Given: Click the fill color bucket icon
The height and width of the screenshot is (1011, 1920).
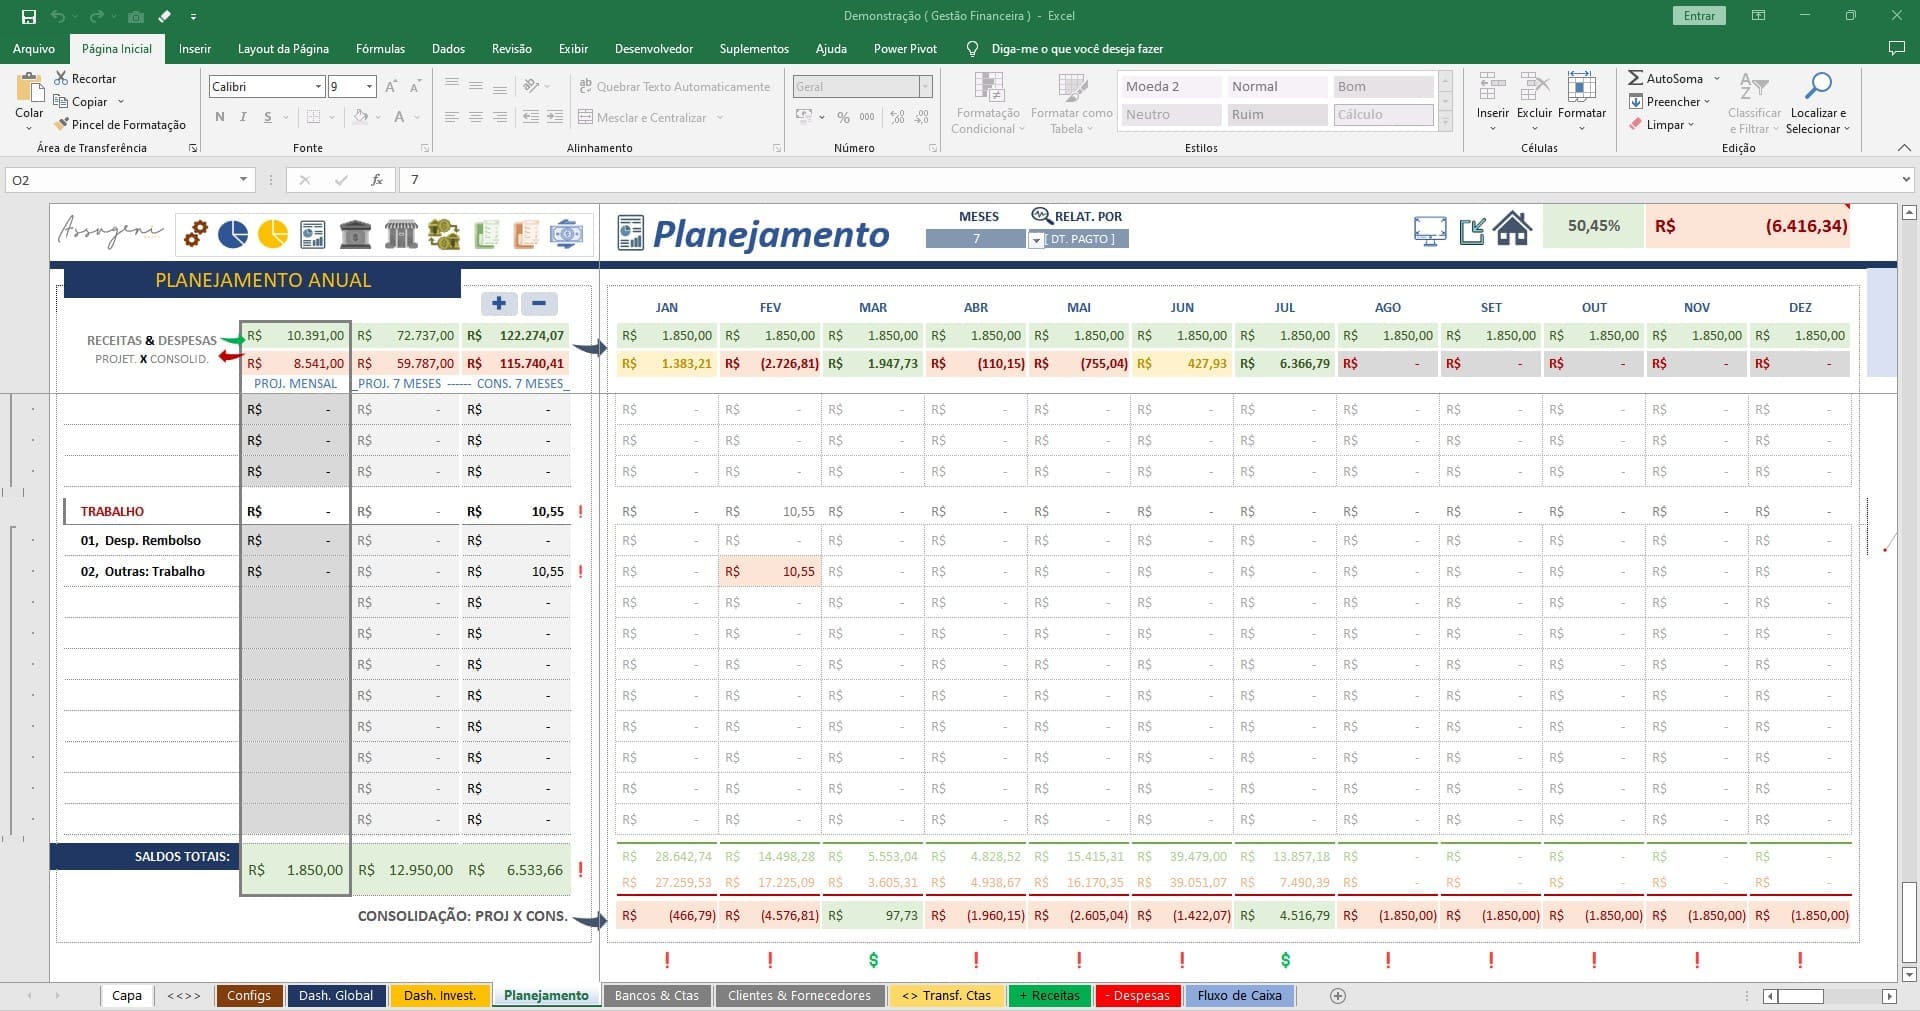Looking at the screenshot, I should tap(361, 117).
